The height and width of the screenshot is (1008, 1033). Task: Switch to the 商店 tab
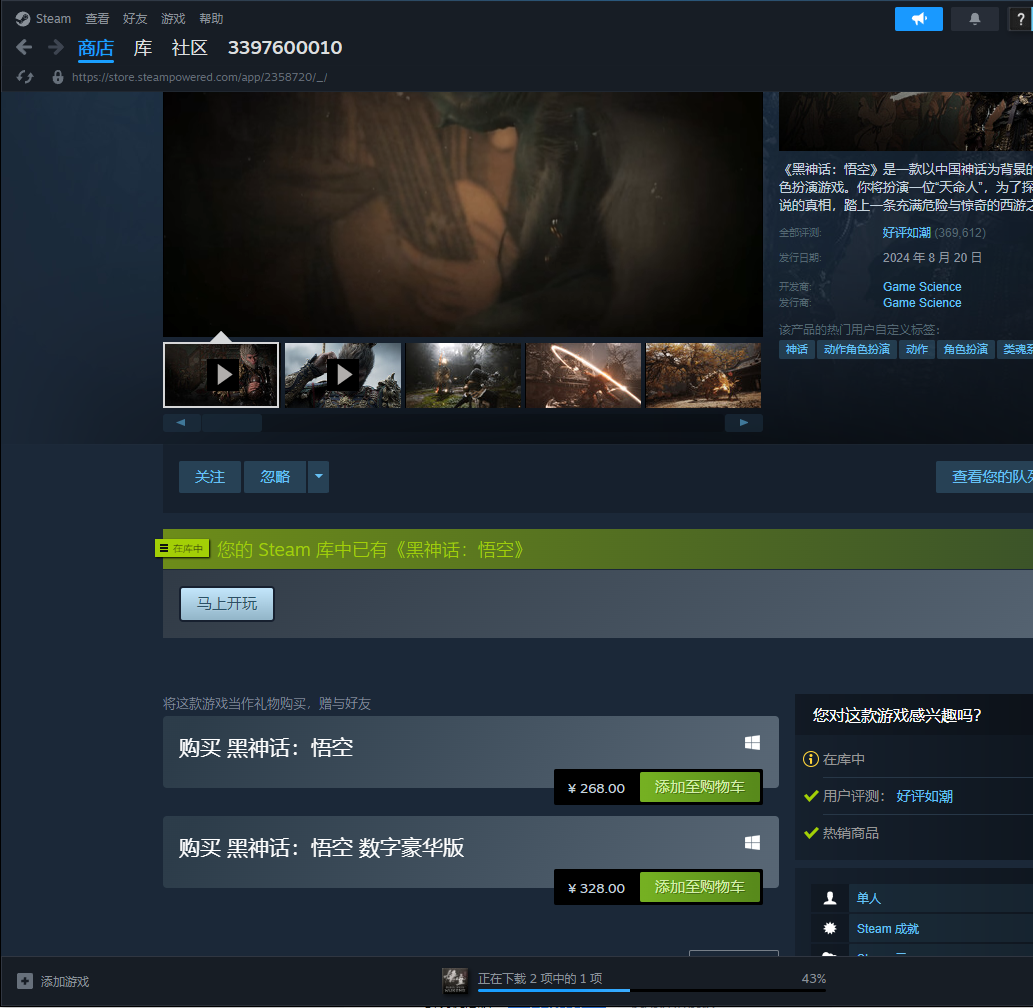coord(96,48)
